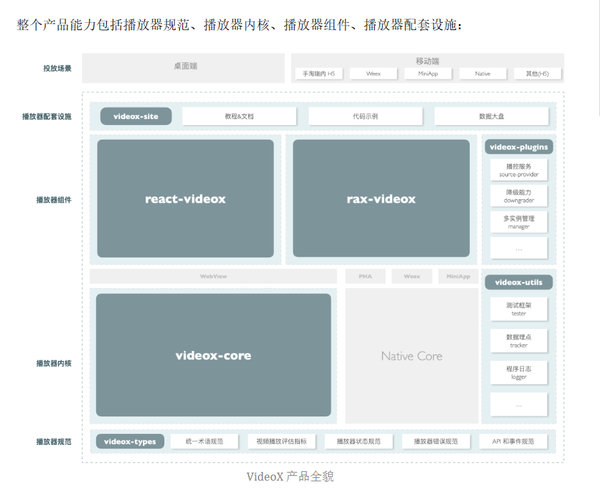Screen dimensions: 600x500
Task: Click the videox-plugins badge
Action: tap(519, 147)
